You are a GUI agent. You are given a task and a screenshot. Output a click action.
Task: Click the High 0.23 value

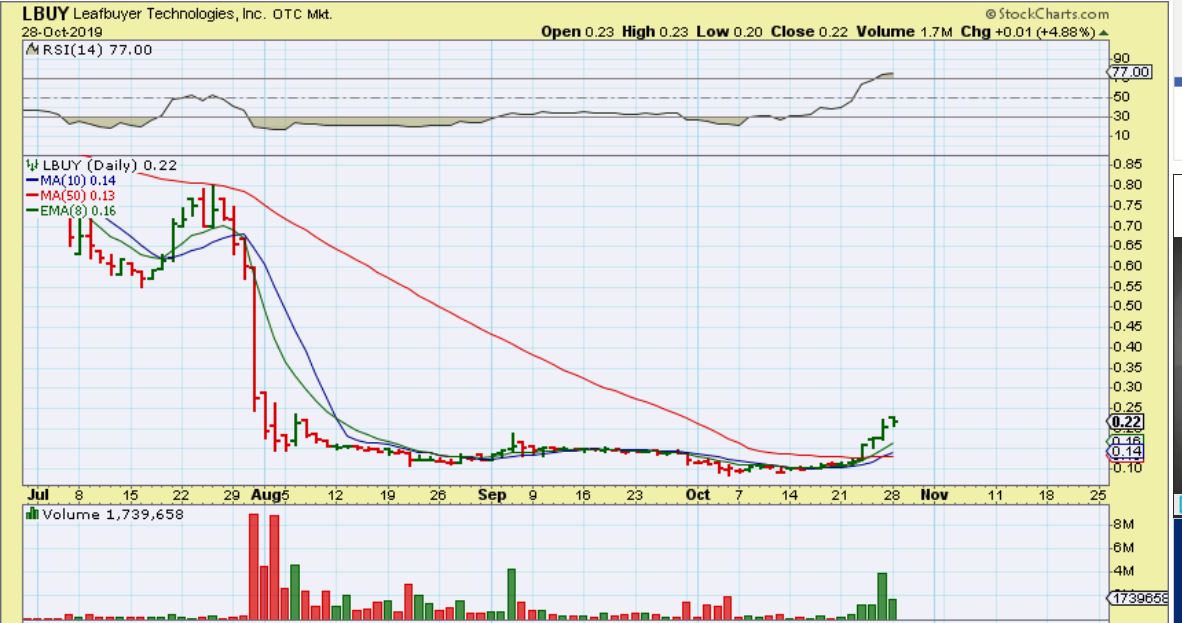coord(655,32)
